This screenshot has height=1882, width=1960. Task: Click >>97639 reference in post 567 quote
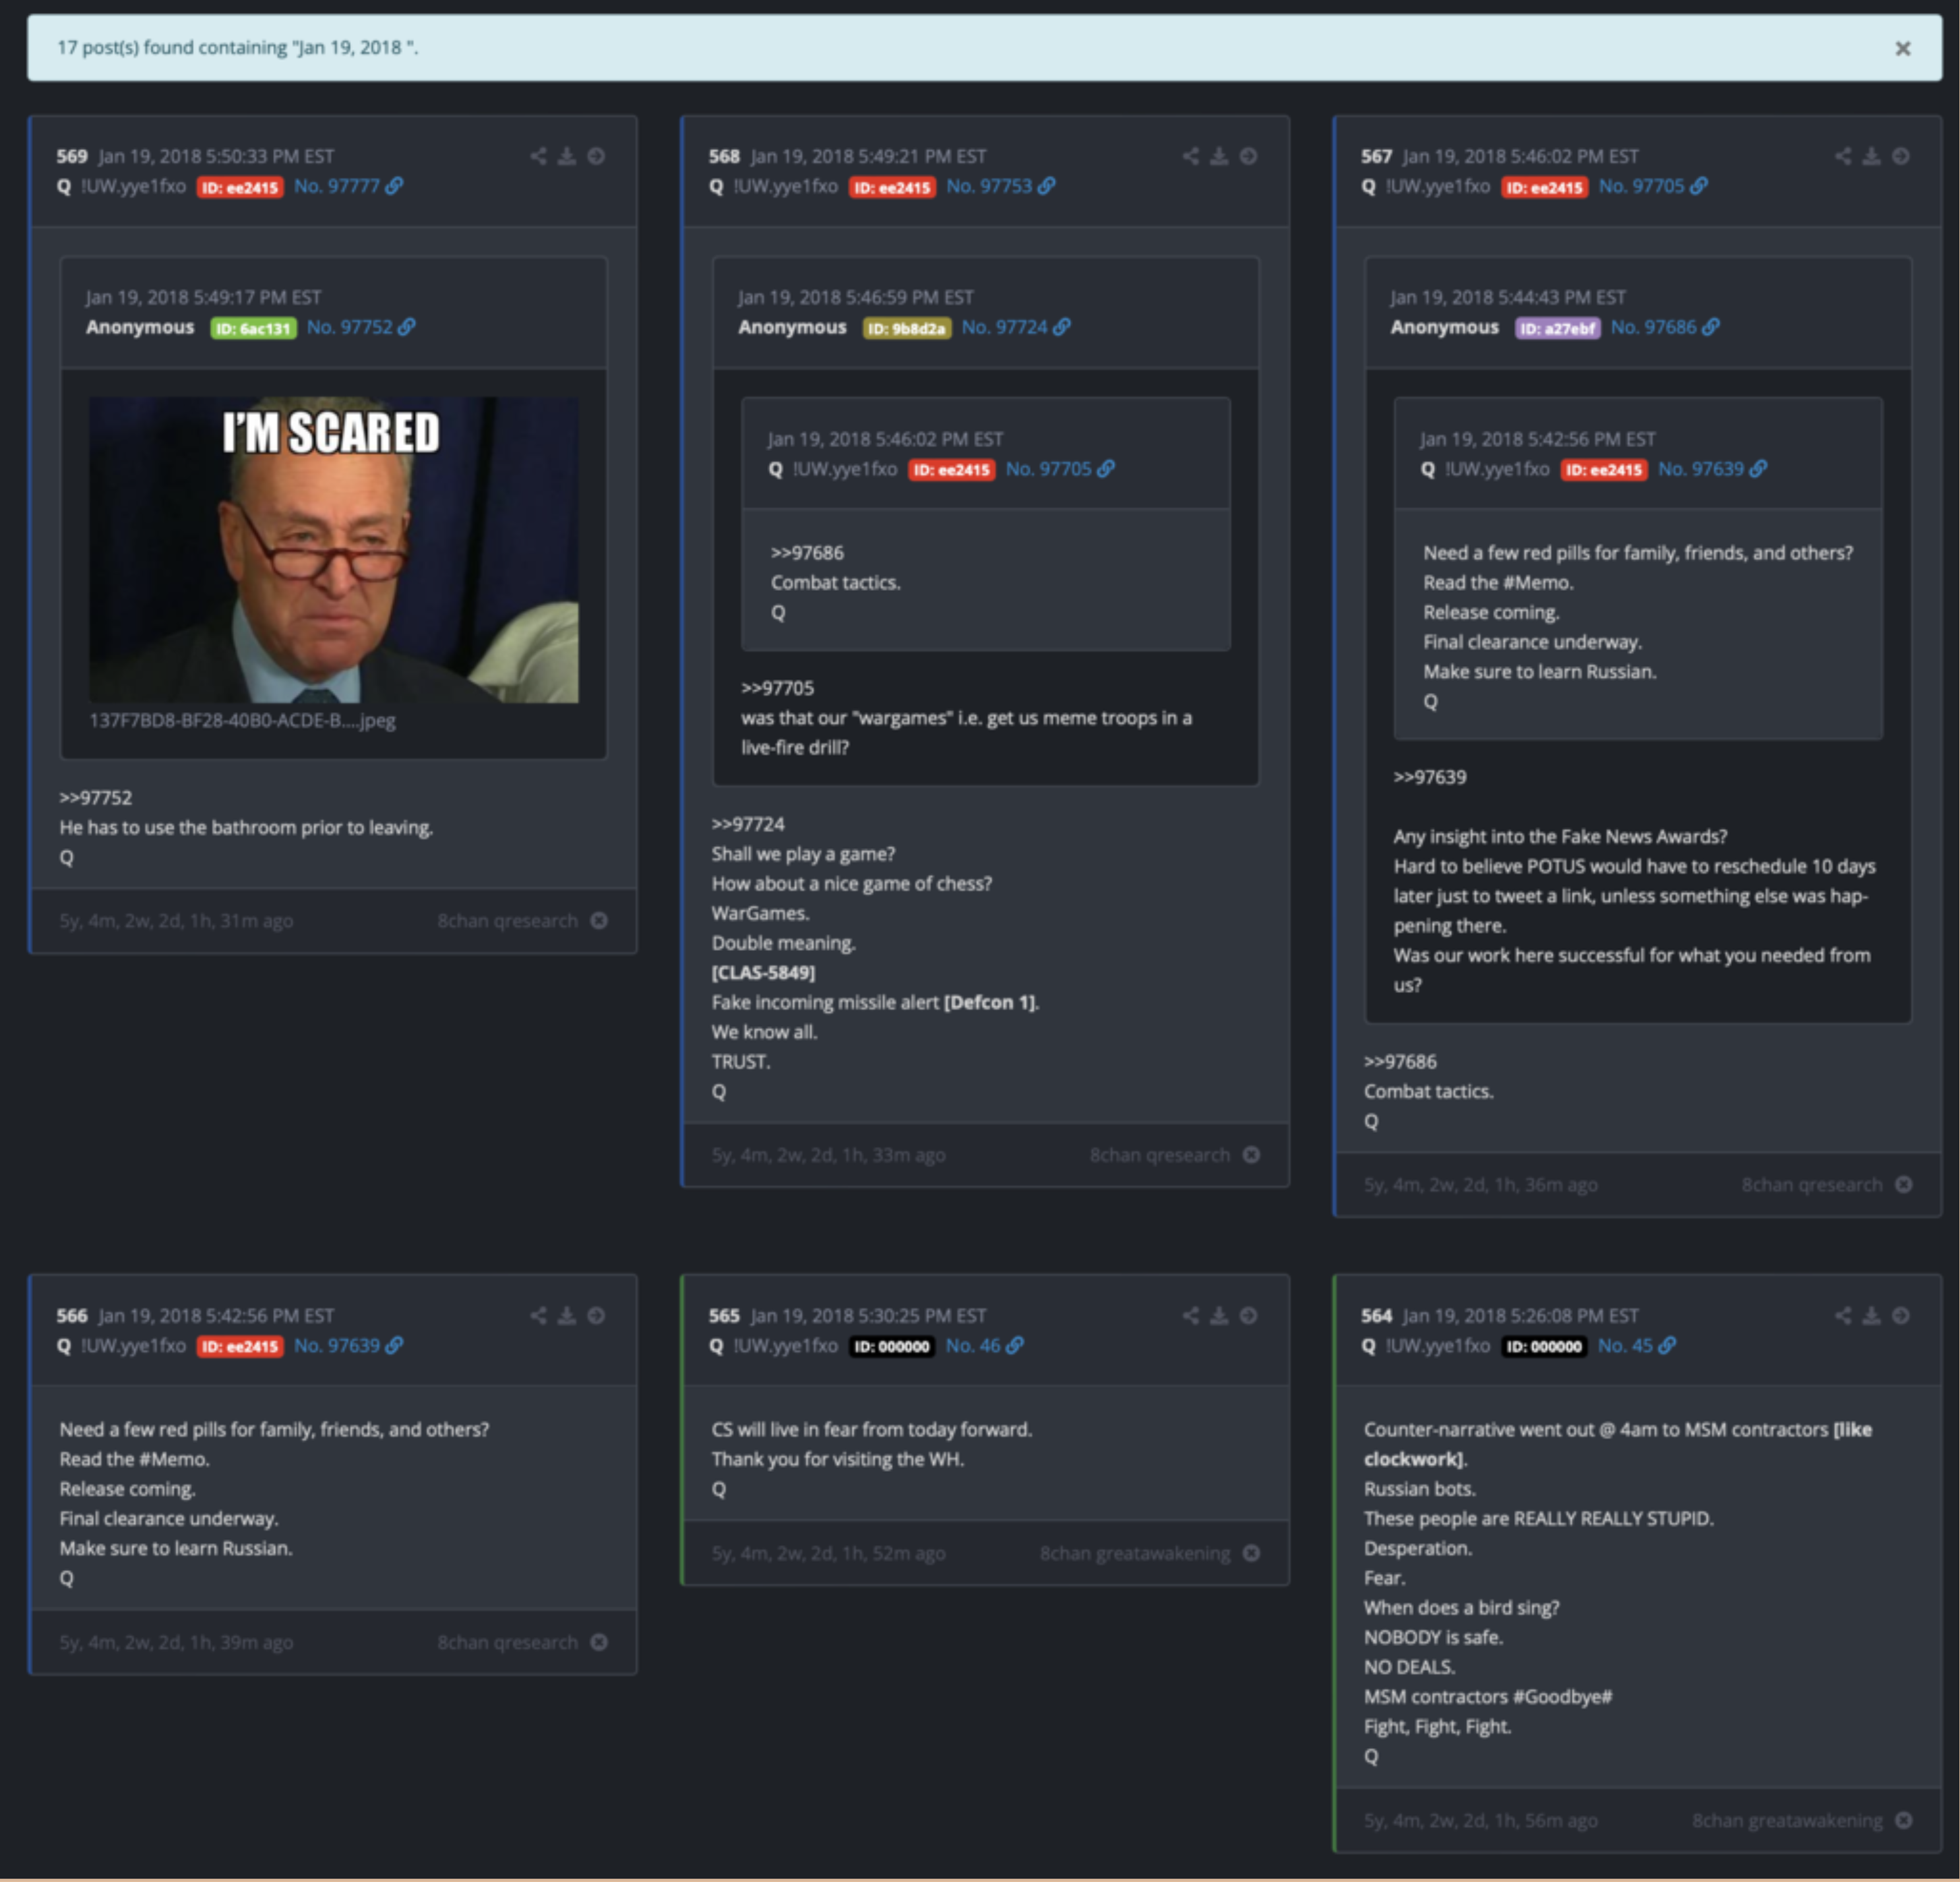tap(1430, 777)
